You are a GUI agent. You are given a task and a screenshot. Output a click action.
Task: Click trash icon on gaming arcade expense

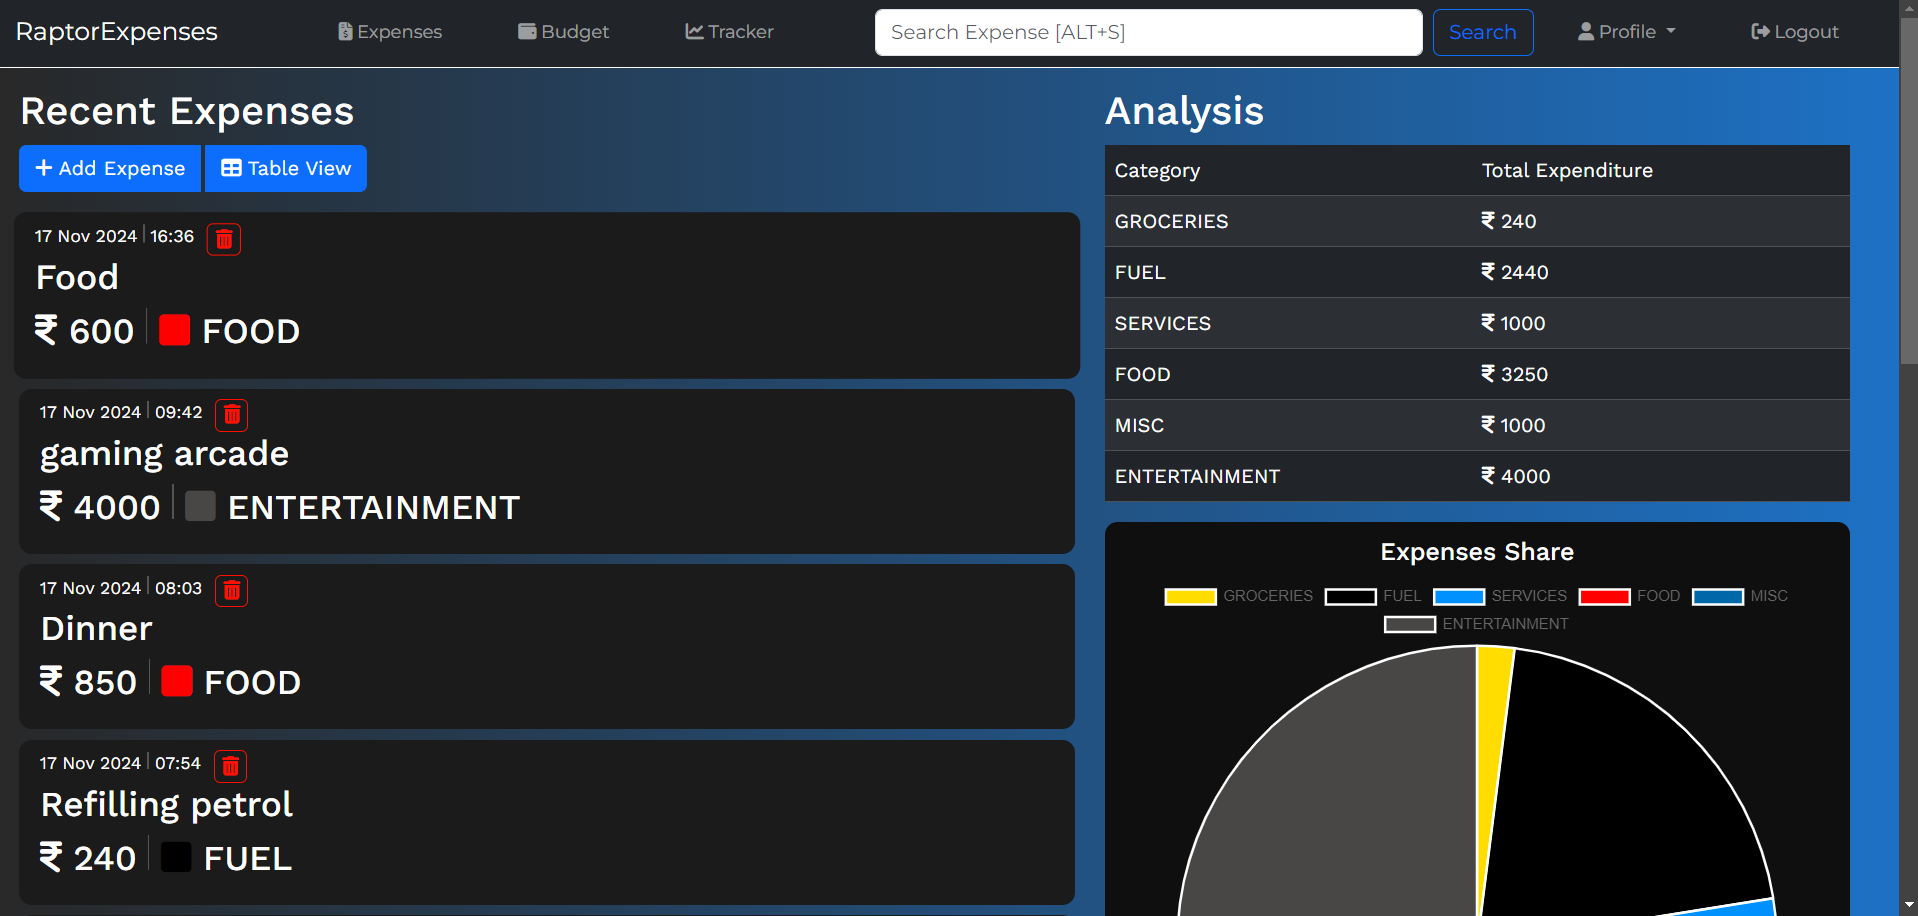232,414
